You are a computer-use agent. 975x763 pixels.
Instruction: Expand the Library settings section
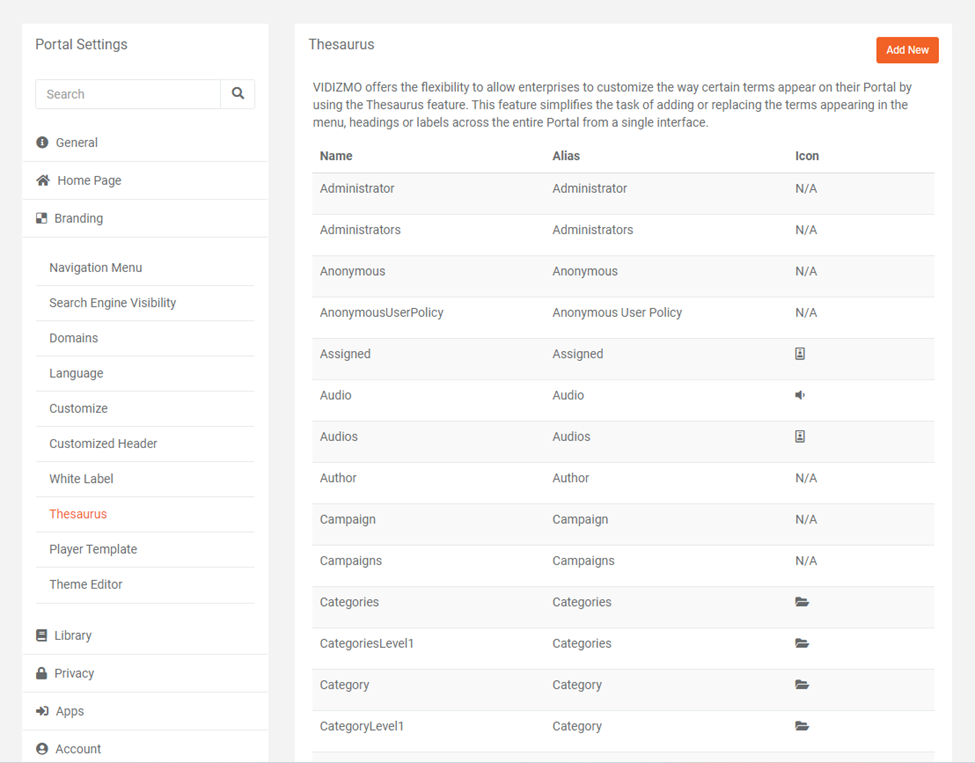(x=73, y=636)
